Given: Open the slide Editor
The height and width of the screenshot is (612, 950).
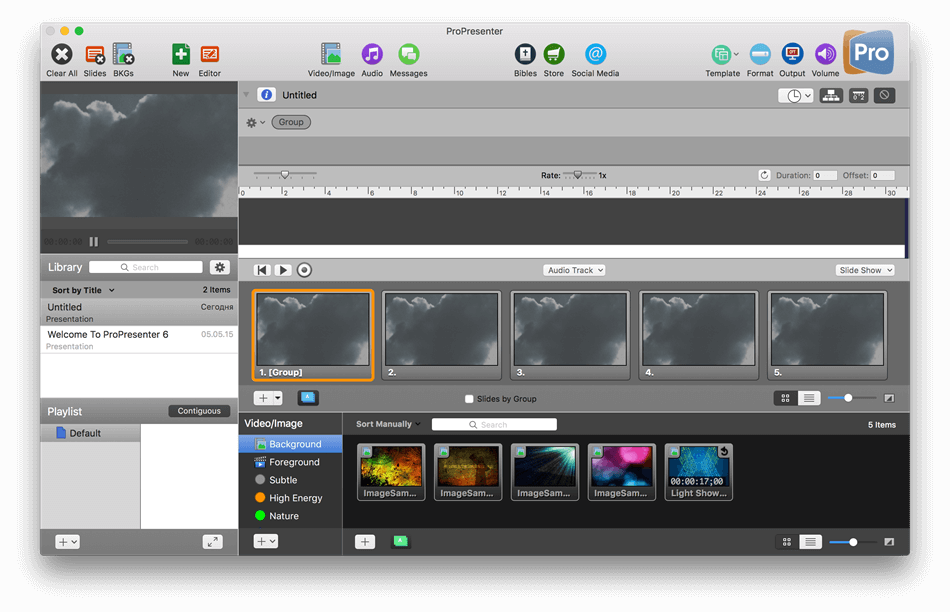Looking at the screenshot, I should pyautogui.click(x=210, y=55).
